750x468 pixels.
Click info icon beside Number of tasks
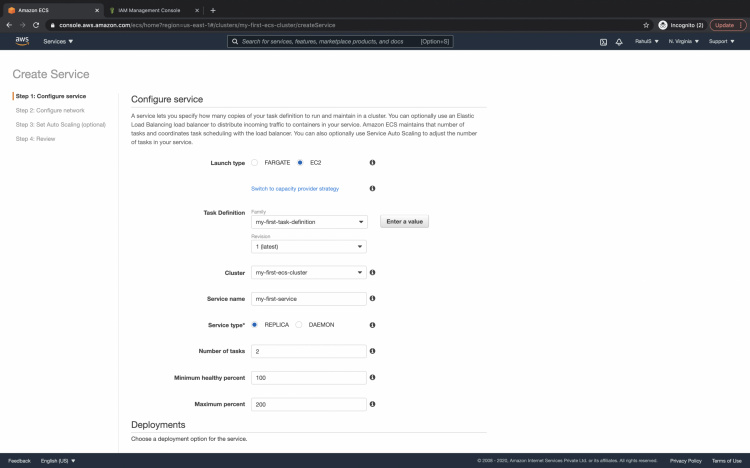point(372,351)
